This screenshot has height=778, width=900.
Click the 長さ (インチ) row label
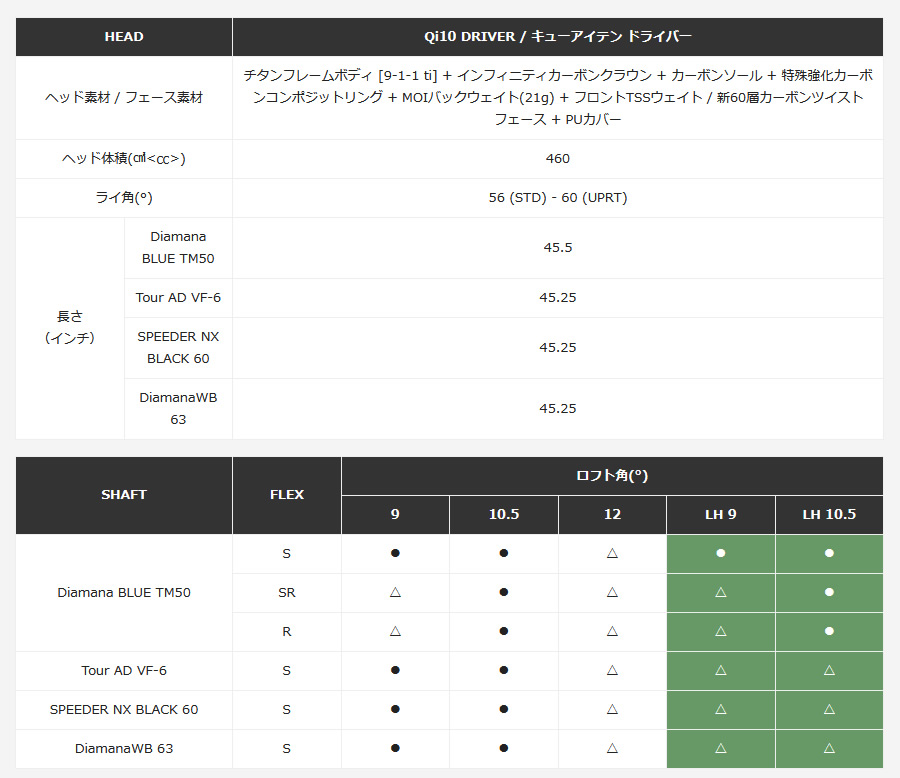70,327
